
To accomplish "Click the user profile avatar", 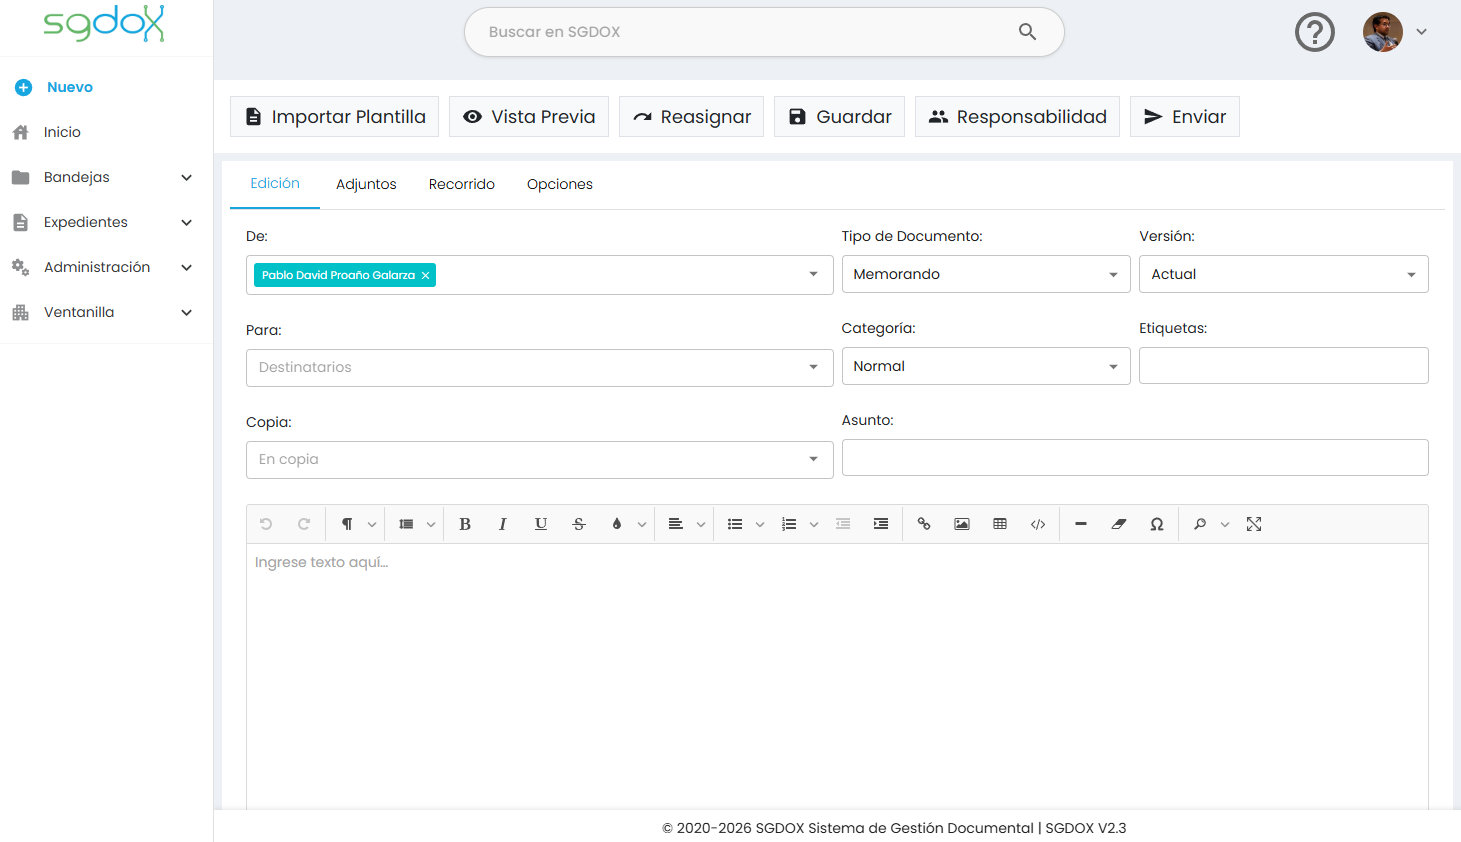I will click(1383, 32).
